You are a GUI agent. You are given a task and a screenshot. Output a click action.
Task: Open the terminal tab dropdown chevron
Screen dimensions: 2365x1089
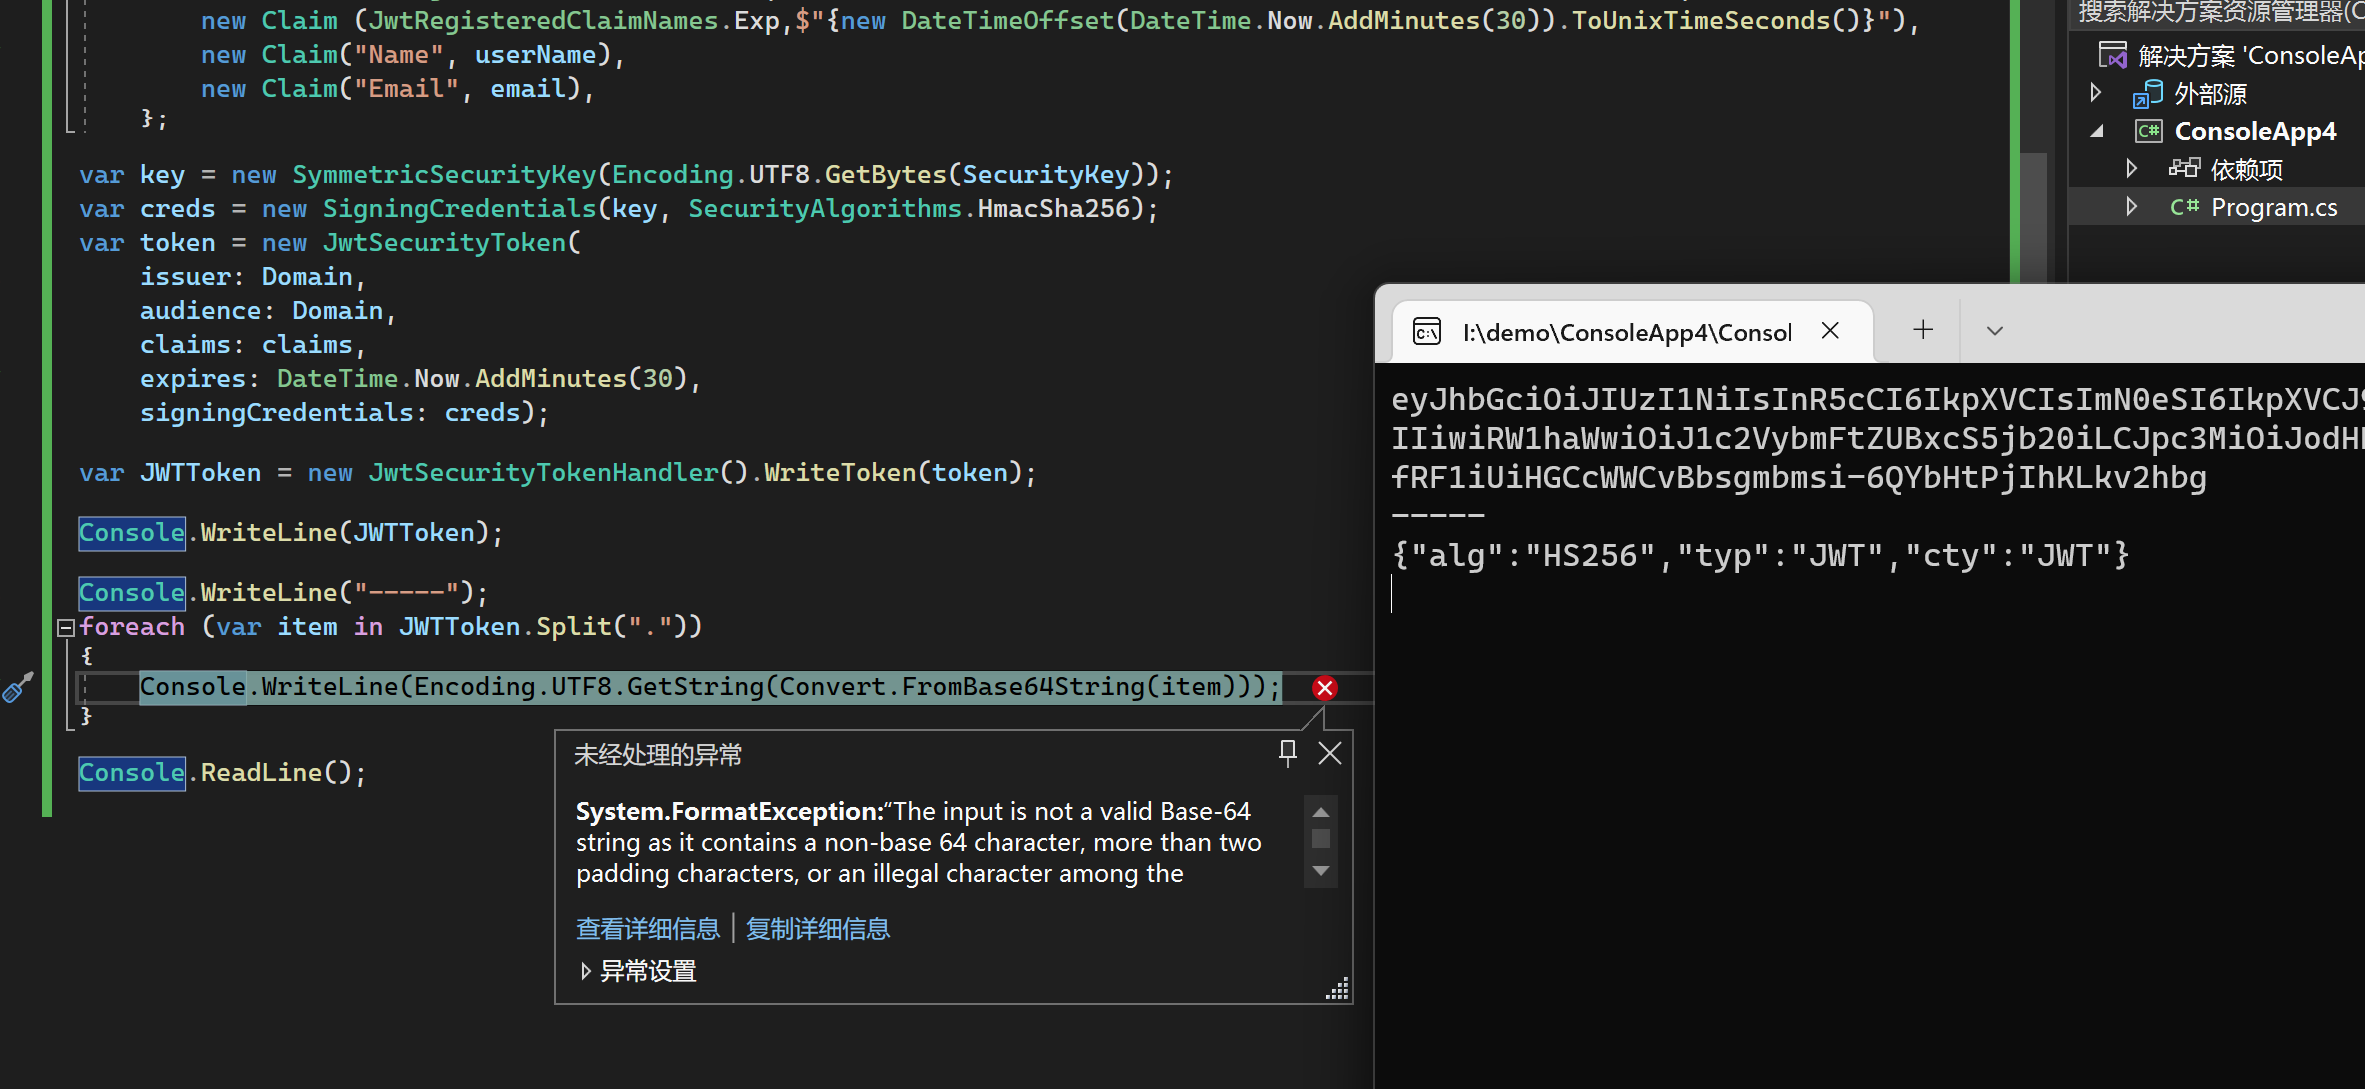tap(1994, 331)
